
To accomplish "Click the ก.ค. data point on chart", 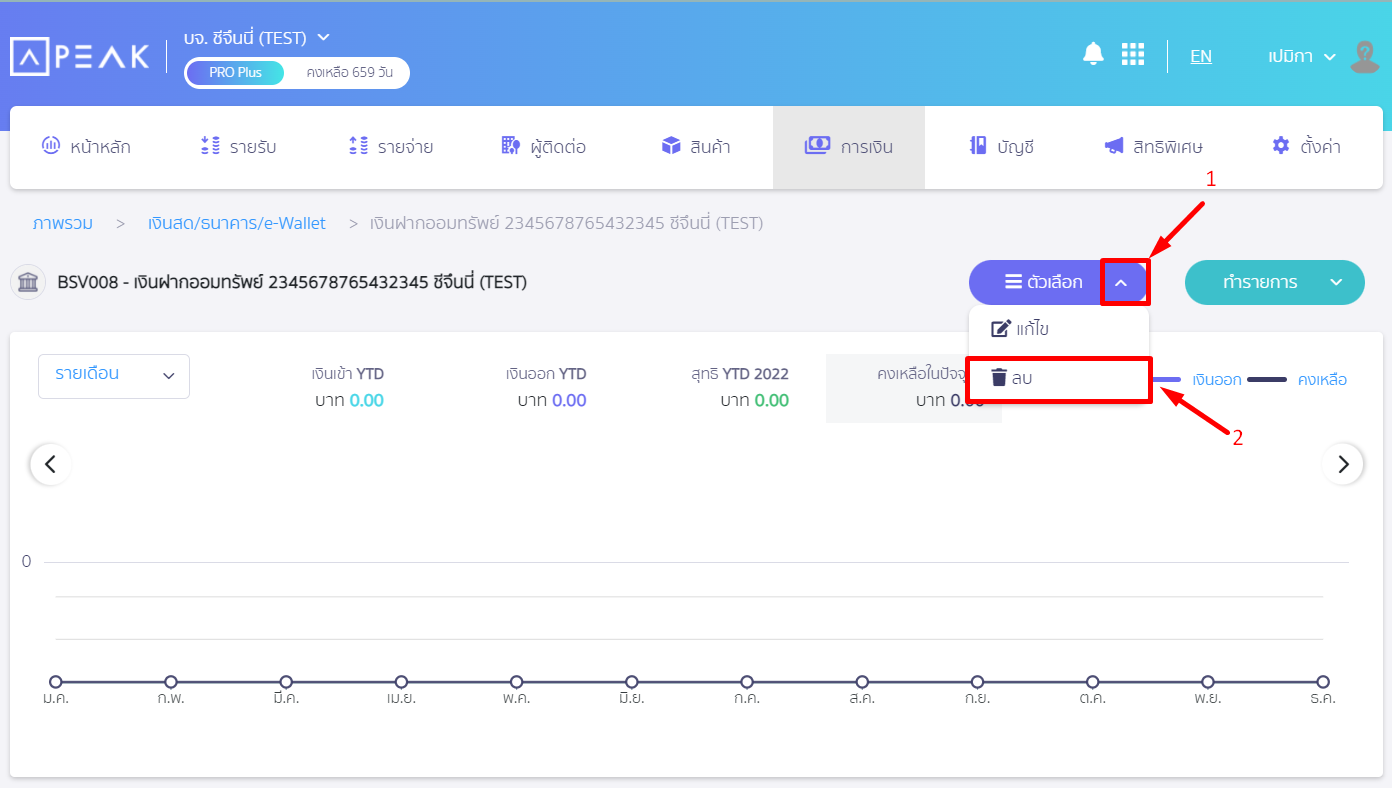I will pyautogui.click(x=747, y=682).
